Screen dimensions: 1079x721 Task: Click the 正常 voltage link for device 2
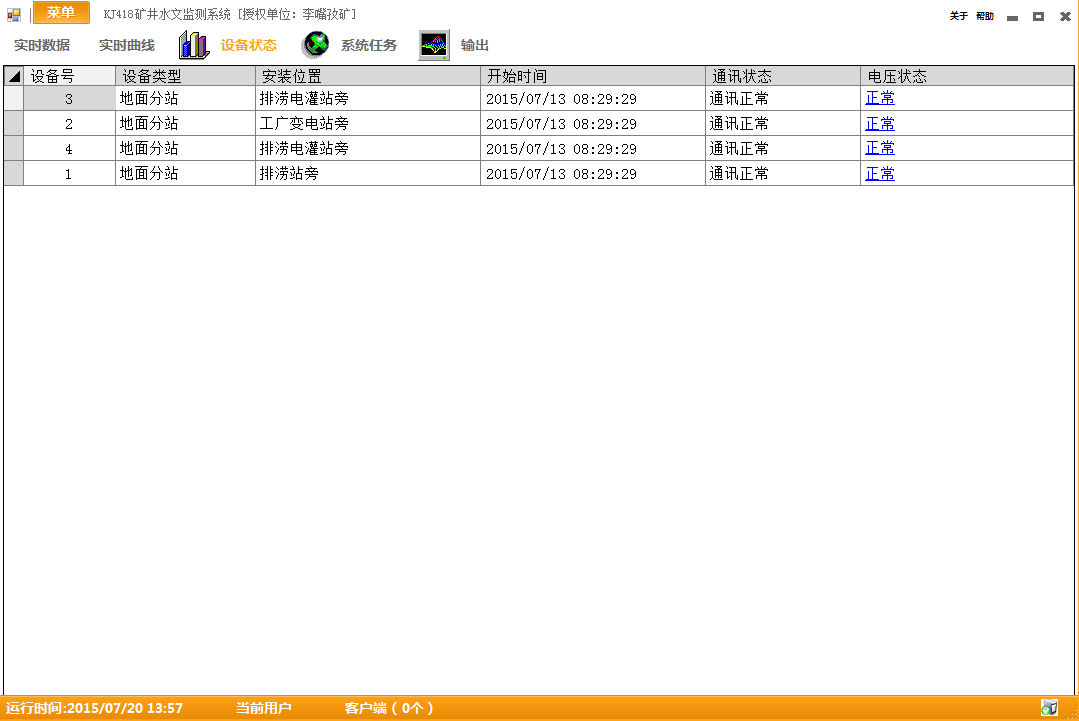880,123
